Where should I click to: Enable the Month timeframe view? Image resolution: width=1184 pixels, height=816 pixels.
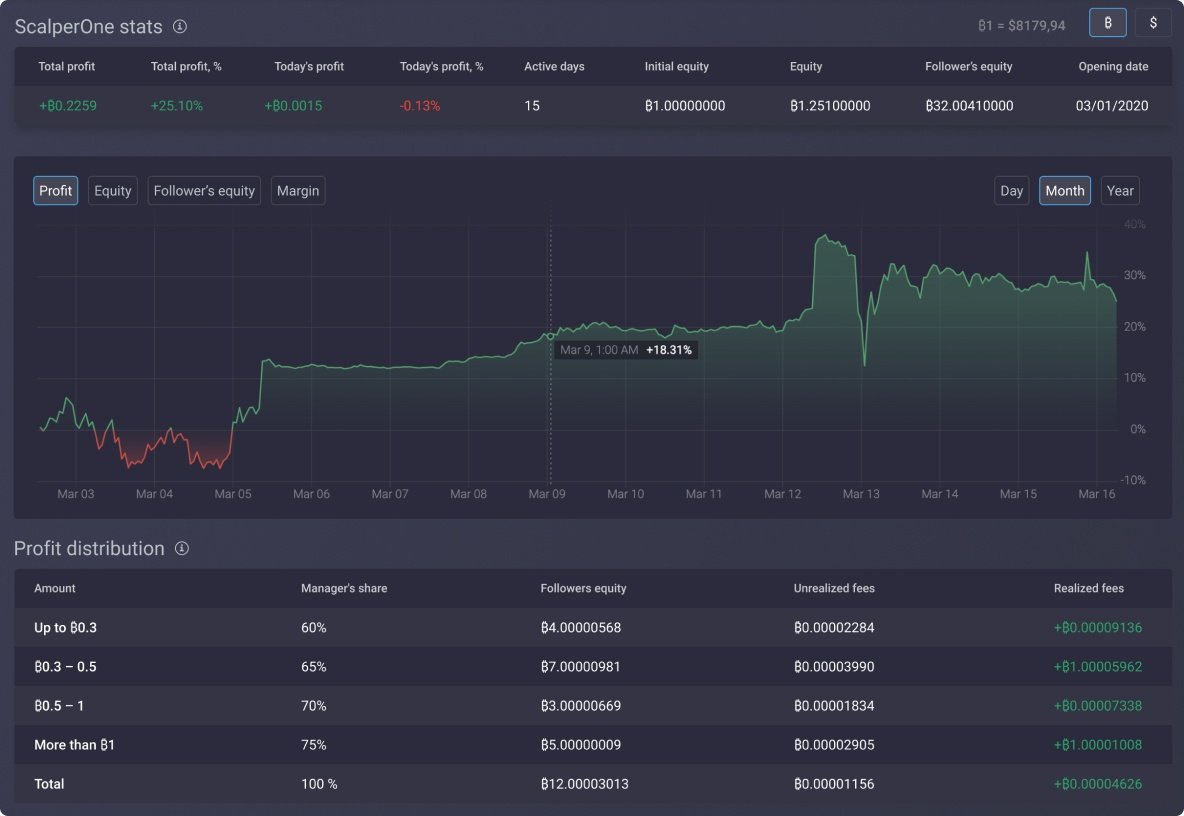click(1064, 190)
